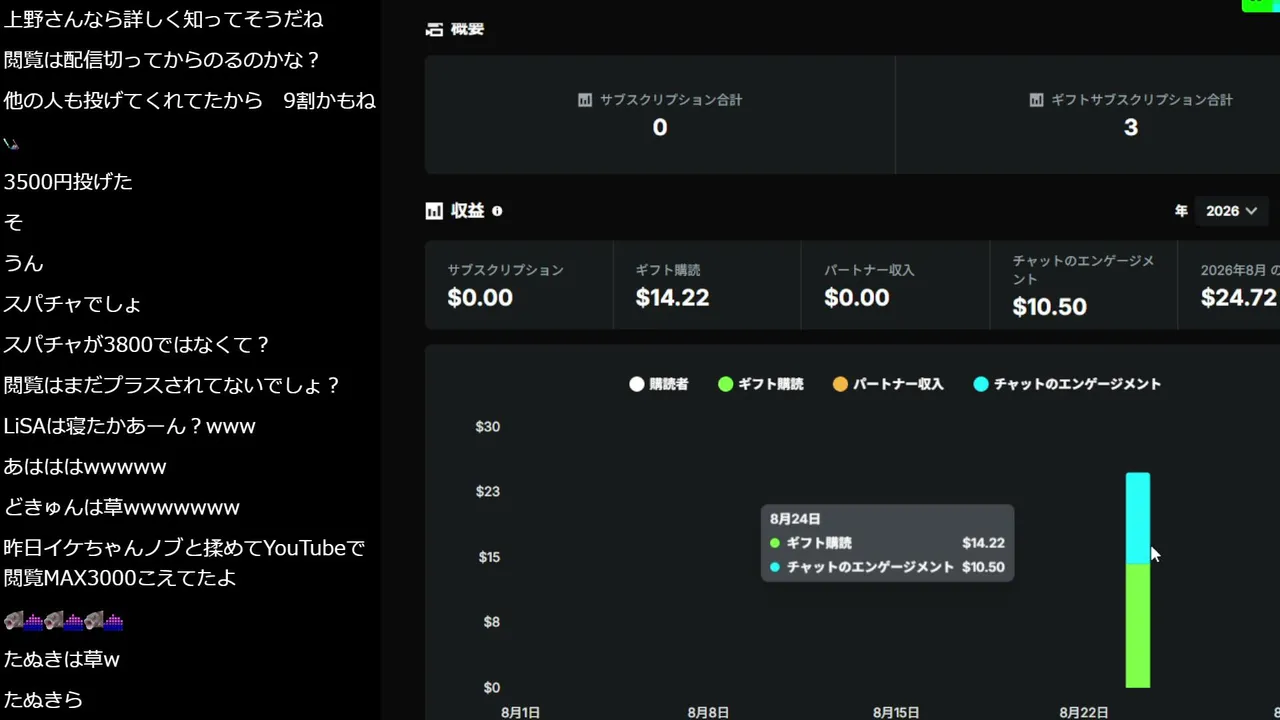The height and width of the screenshot is (720, 1280).
Task: Click the ギフトサブスクリプション合計 value 3
Action: [x=1131, y=128]
